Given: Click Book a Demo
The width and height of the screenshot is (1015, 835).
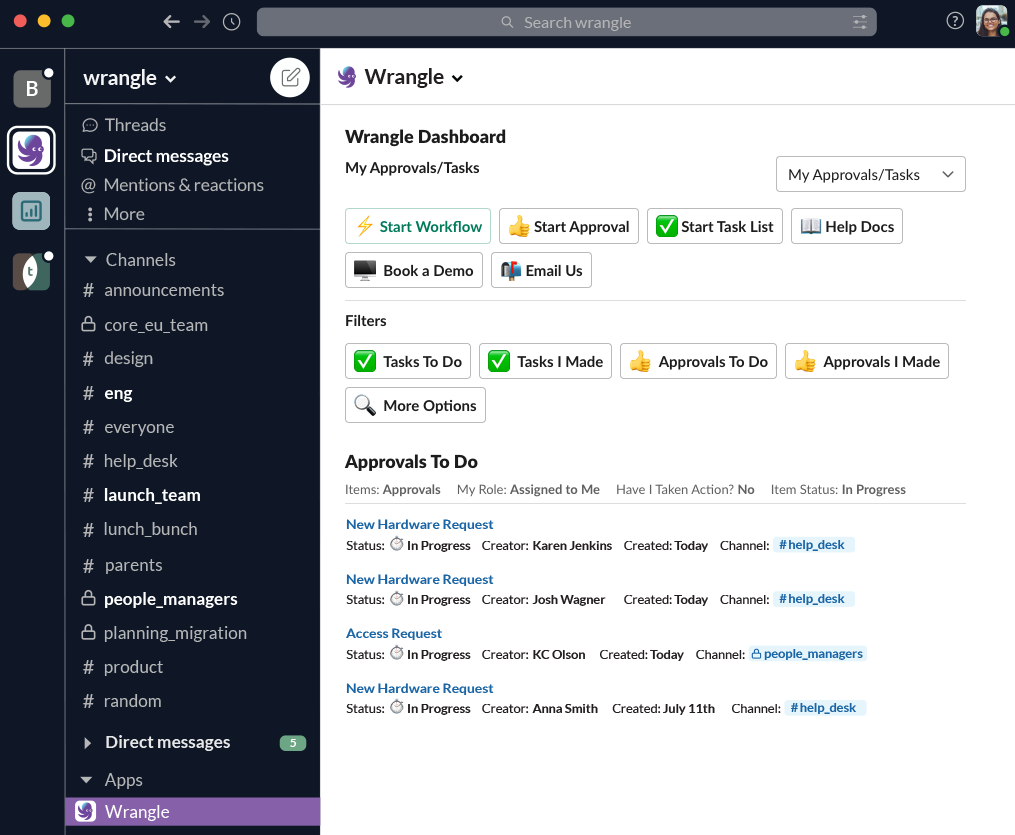Looking at the screenshot, I should [x=414, y=270].
